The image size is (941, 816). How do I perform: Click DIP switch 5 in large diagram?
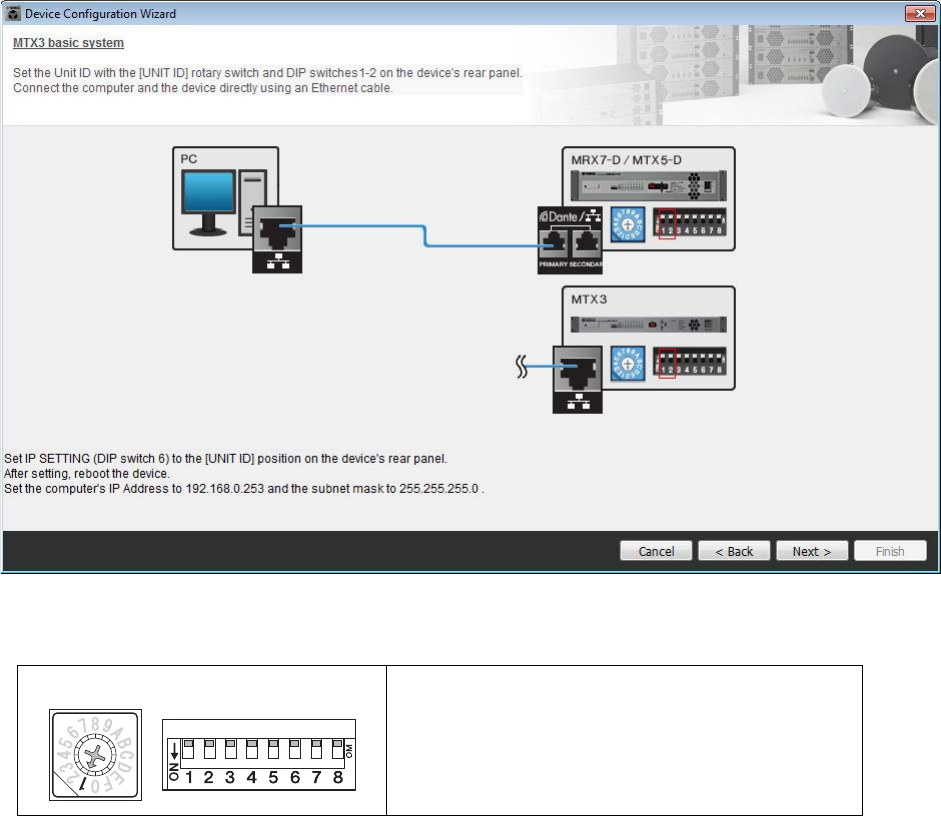pos(274,749)
